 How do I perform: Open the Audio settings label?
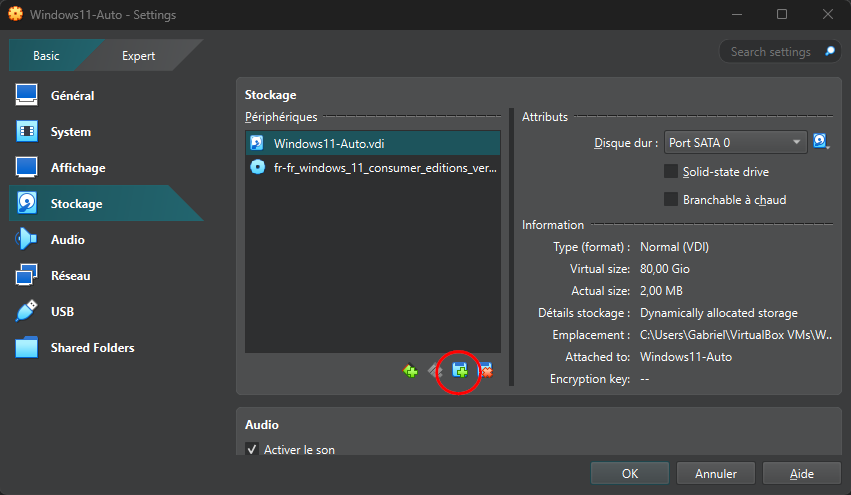coord(68,239)
